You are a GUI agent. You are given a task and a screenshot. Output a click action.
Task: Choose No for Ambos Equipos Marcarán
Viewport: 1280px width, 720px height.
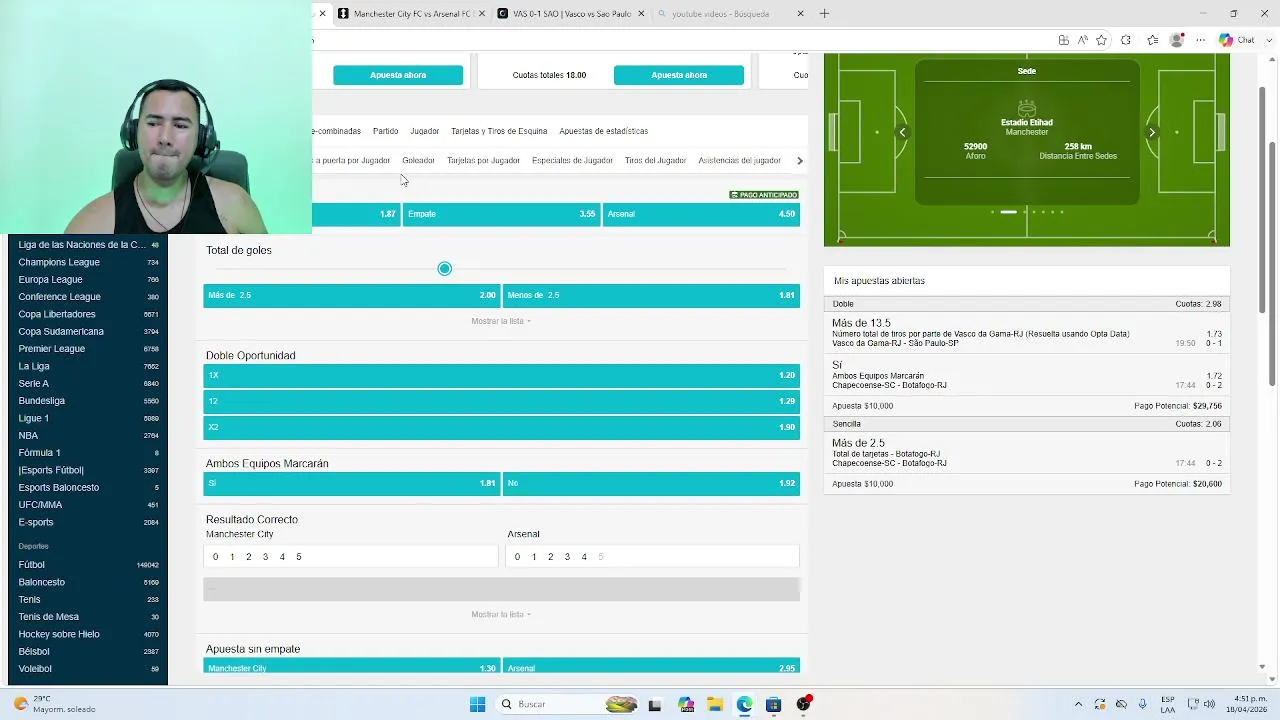[651, 483]
